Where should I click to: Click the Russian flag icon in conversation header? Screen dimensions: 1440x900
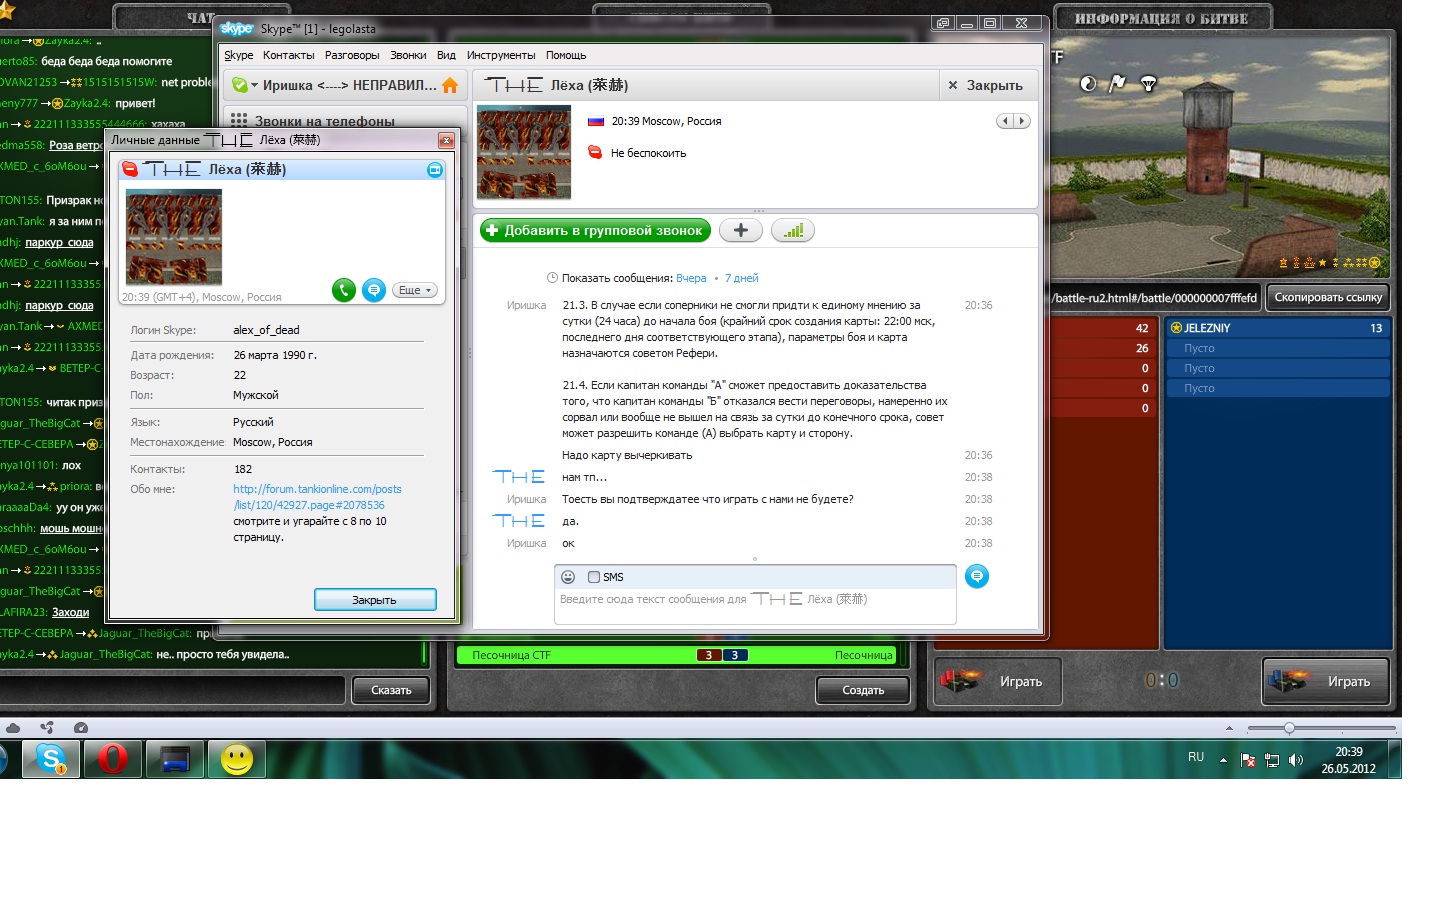tap(596, 121)
